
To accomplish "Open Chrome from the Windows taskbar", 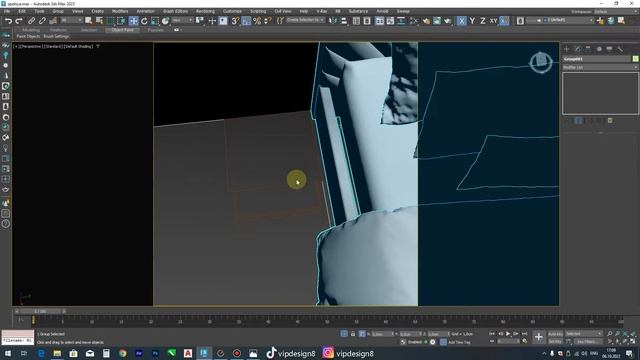I will click(122, 353).
